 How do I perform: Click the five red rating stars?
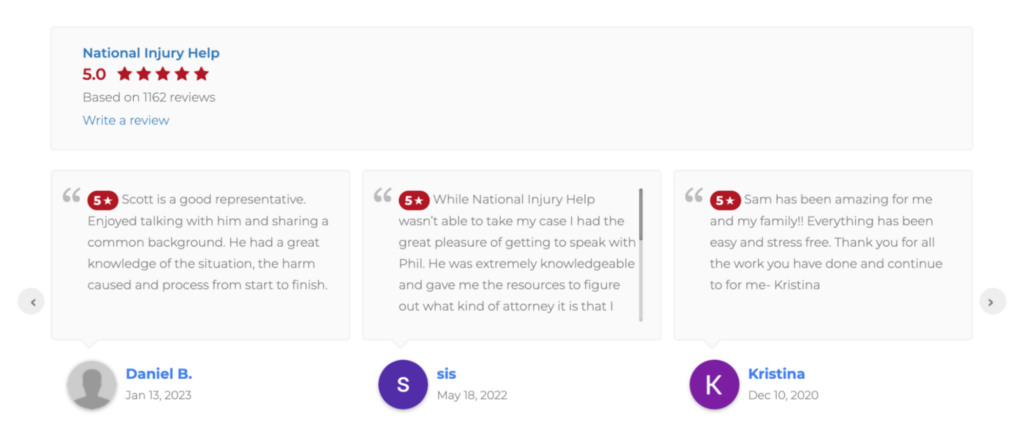pyautogui.click(x=163, y=74)
